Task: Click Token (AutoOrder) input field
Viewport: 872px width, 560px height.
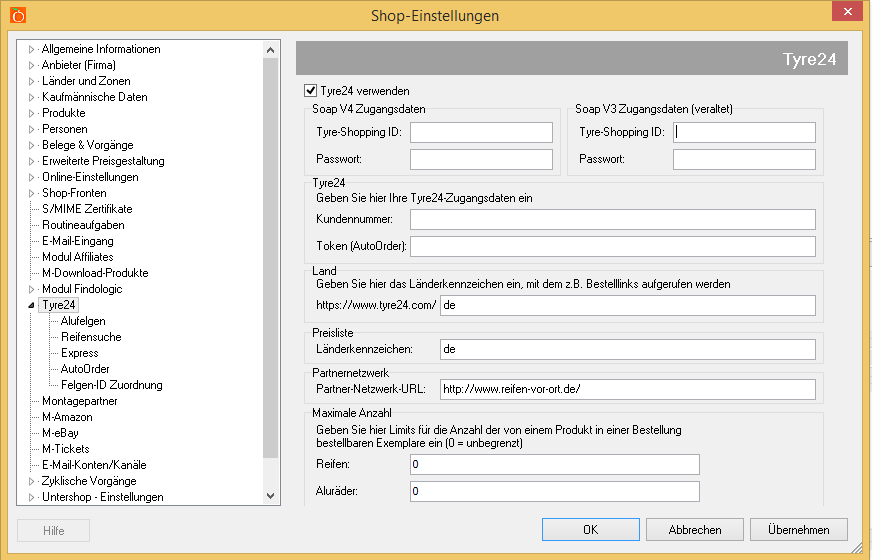Action: pyautogui.click(x=613, y=246)
